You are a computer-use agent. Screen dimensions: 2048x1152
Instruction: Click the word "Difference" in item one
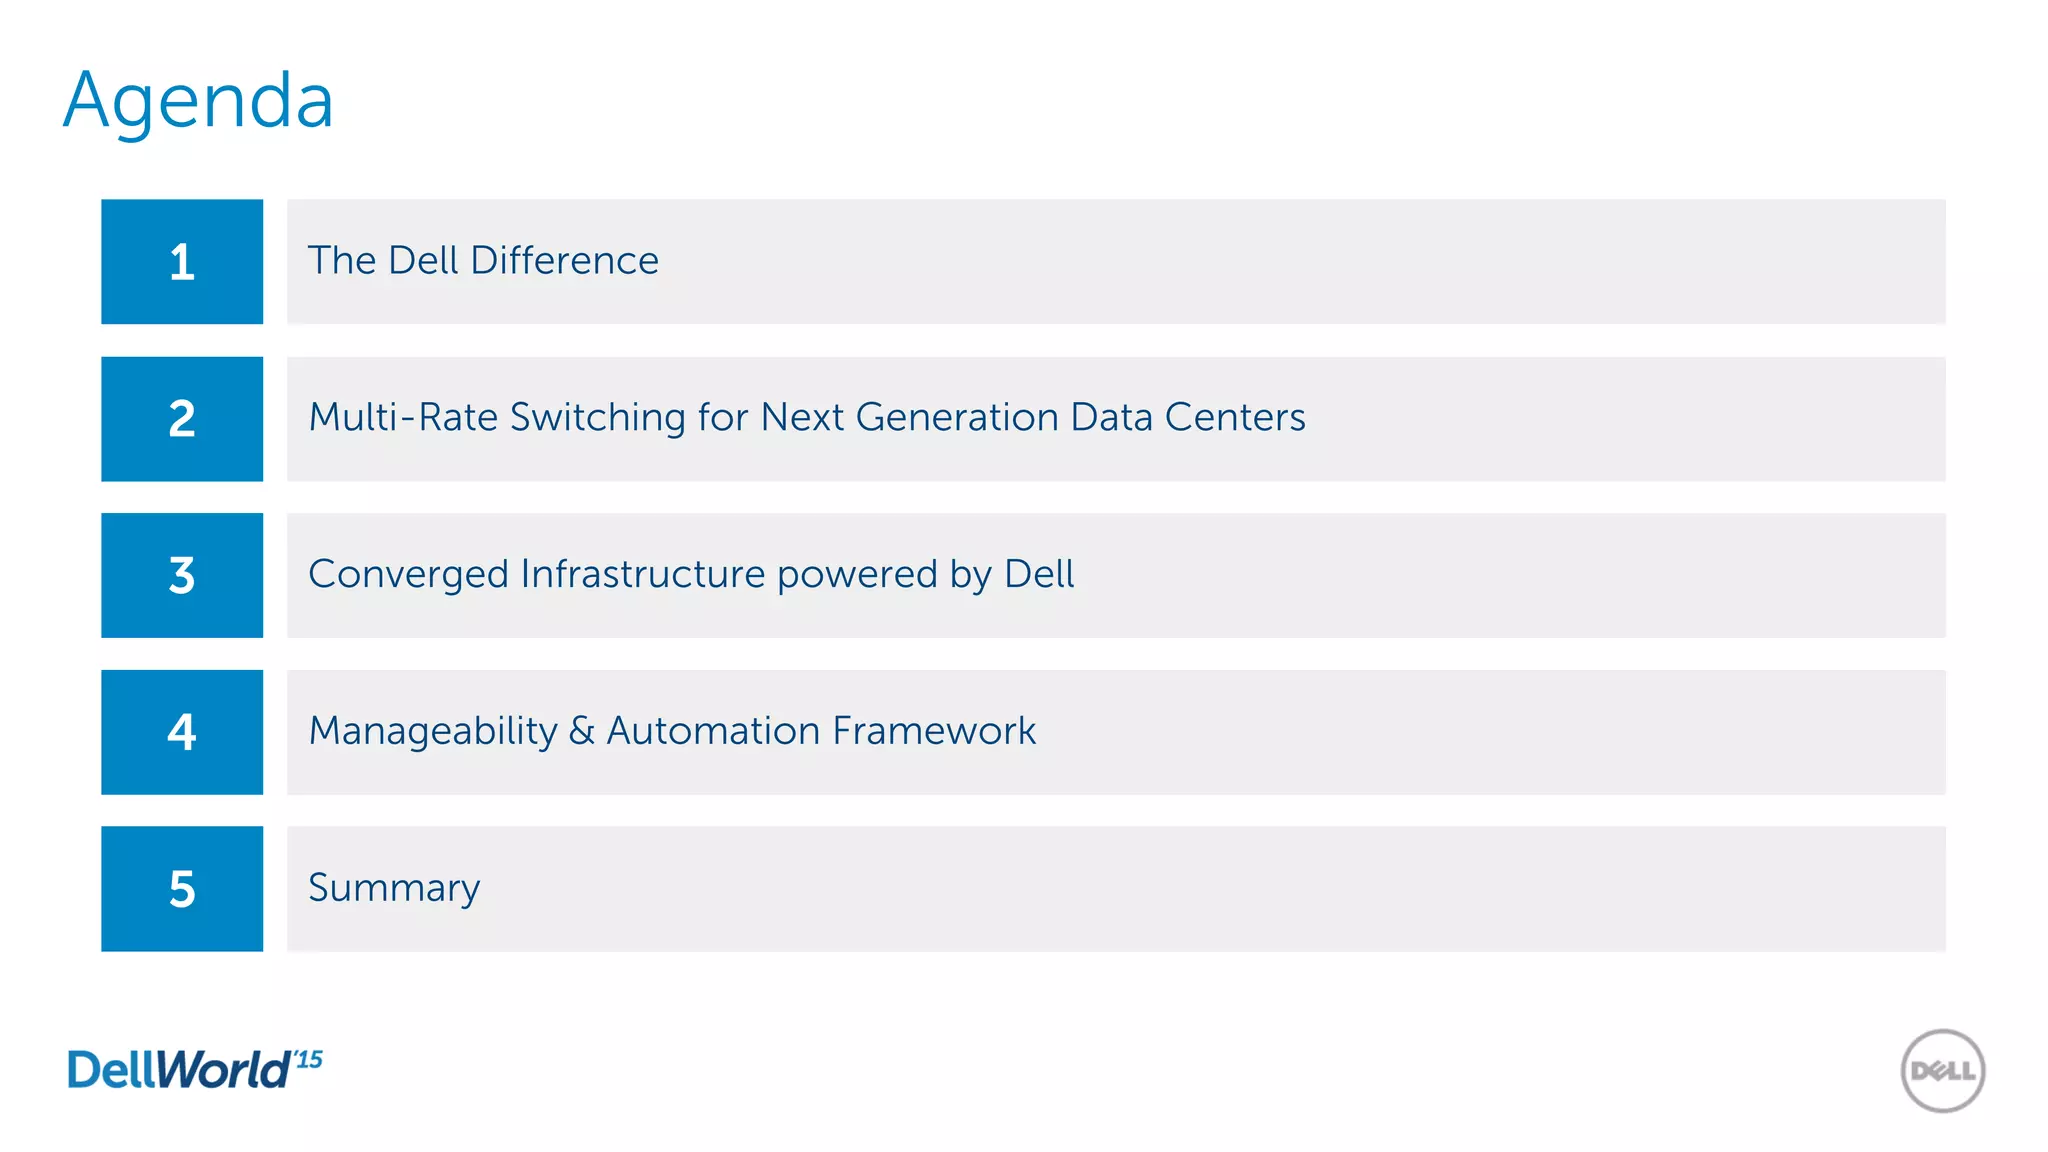pyautogui.click(x=564, y=261)
